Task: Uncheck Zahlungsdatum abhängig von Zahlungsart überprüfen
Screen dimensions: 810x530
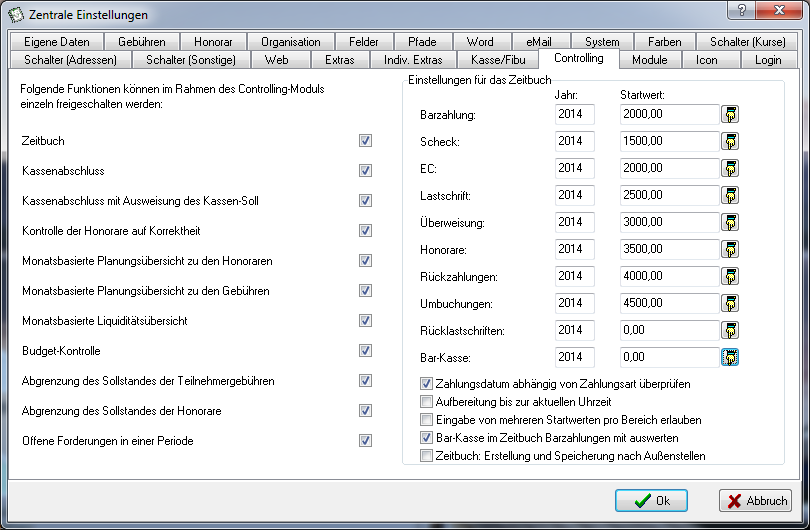Action: coord(426,383)
